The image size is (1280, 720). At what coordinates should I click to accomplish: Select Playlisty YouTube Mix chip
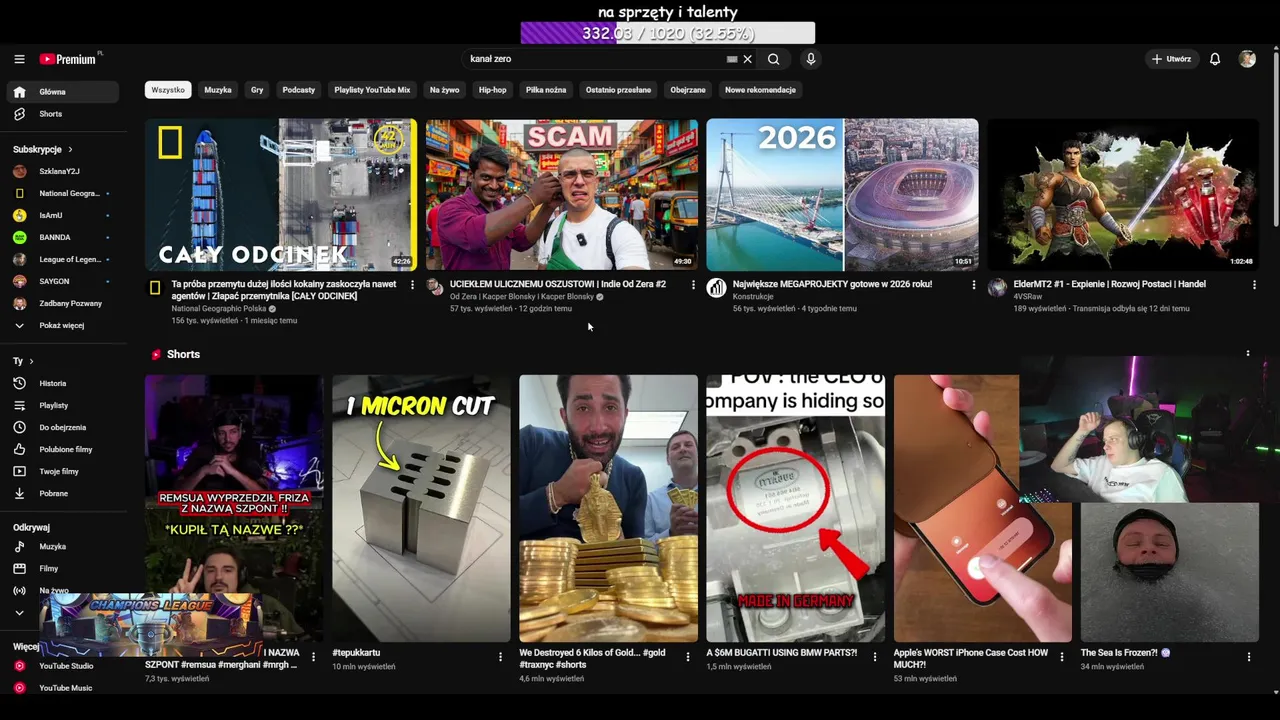(372, 90)
